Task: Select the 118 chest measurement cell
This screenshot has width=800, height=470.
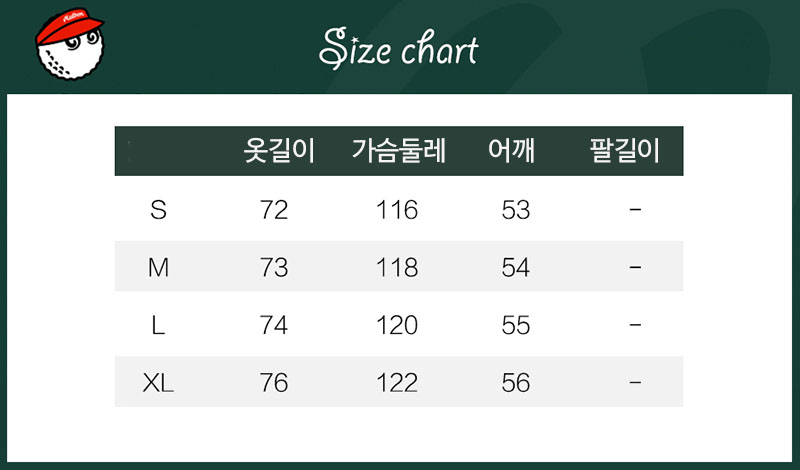Action: click(397, 268)
